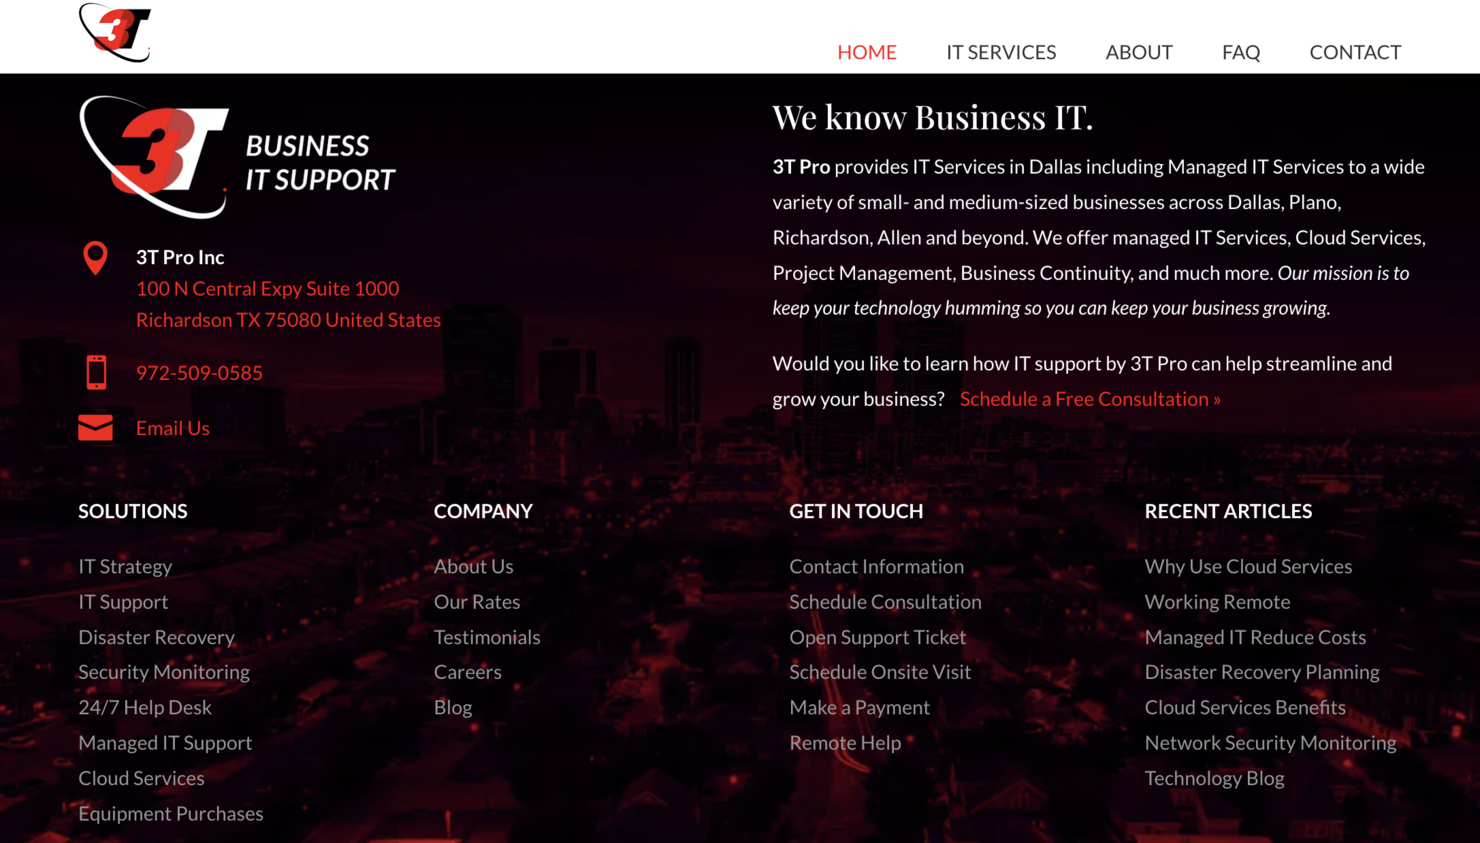The width and height of the screenshot is (1480, 843).
Task: Open the Technology Blog link
Action: coord(1214,778)
